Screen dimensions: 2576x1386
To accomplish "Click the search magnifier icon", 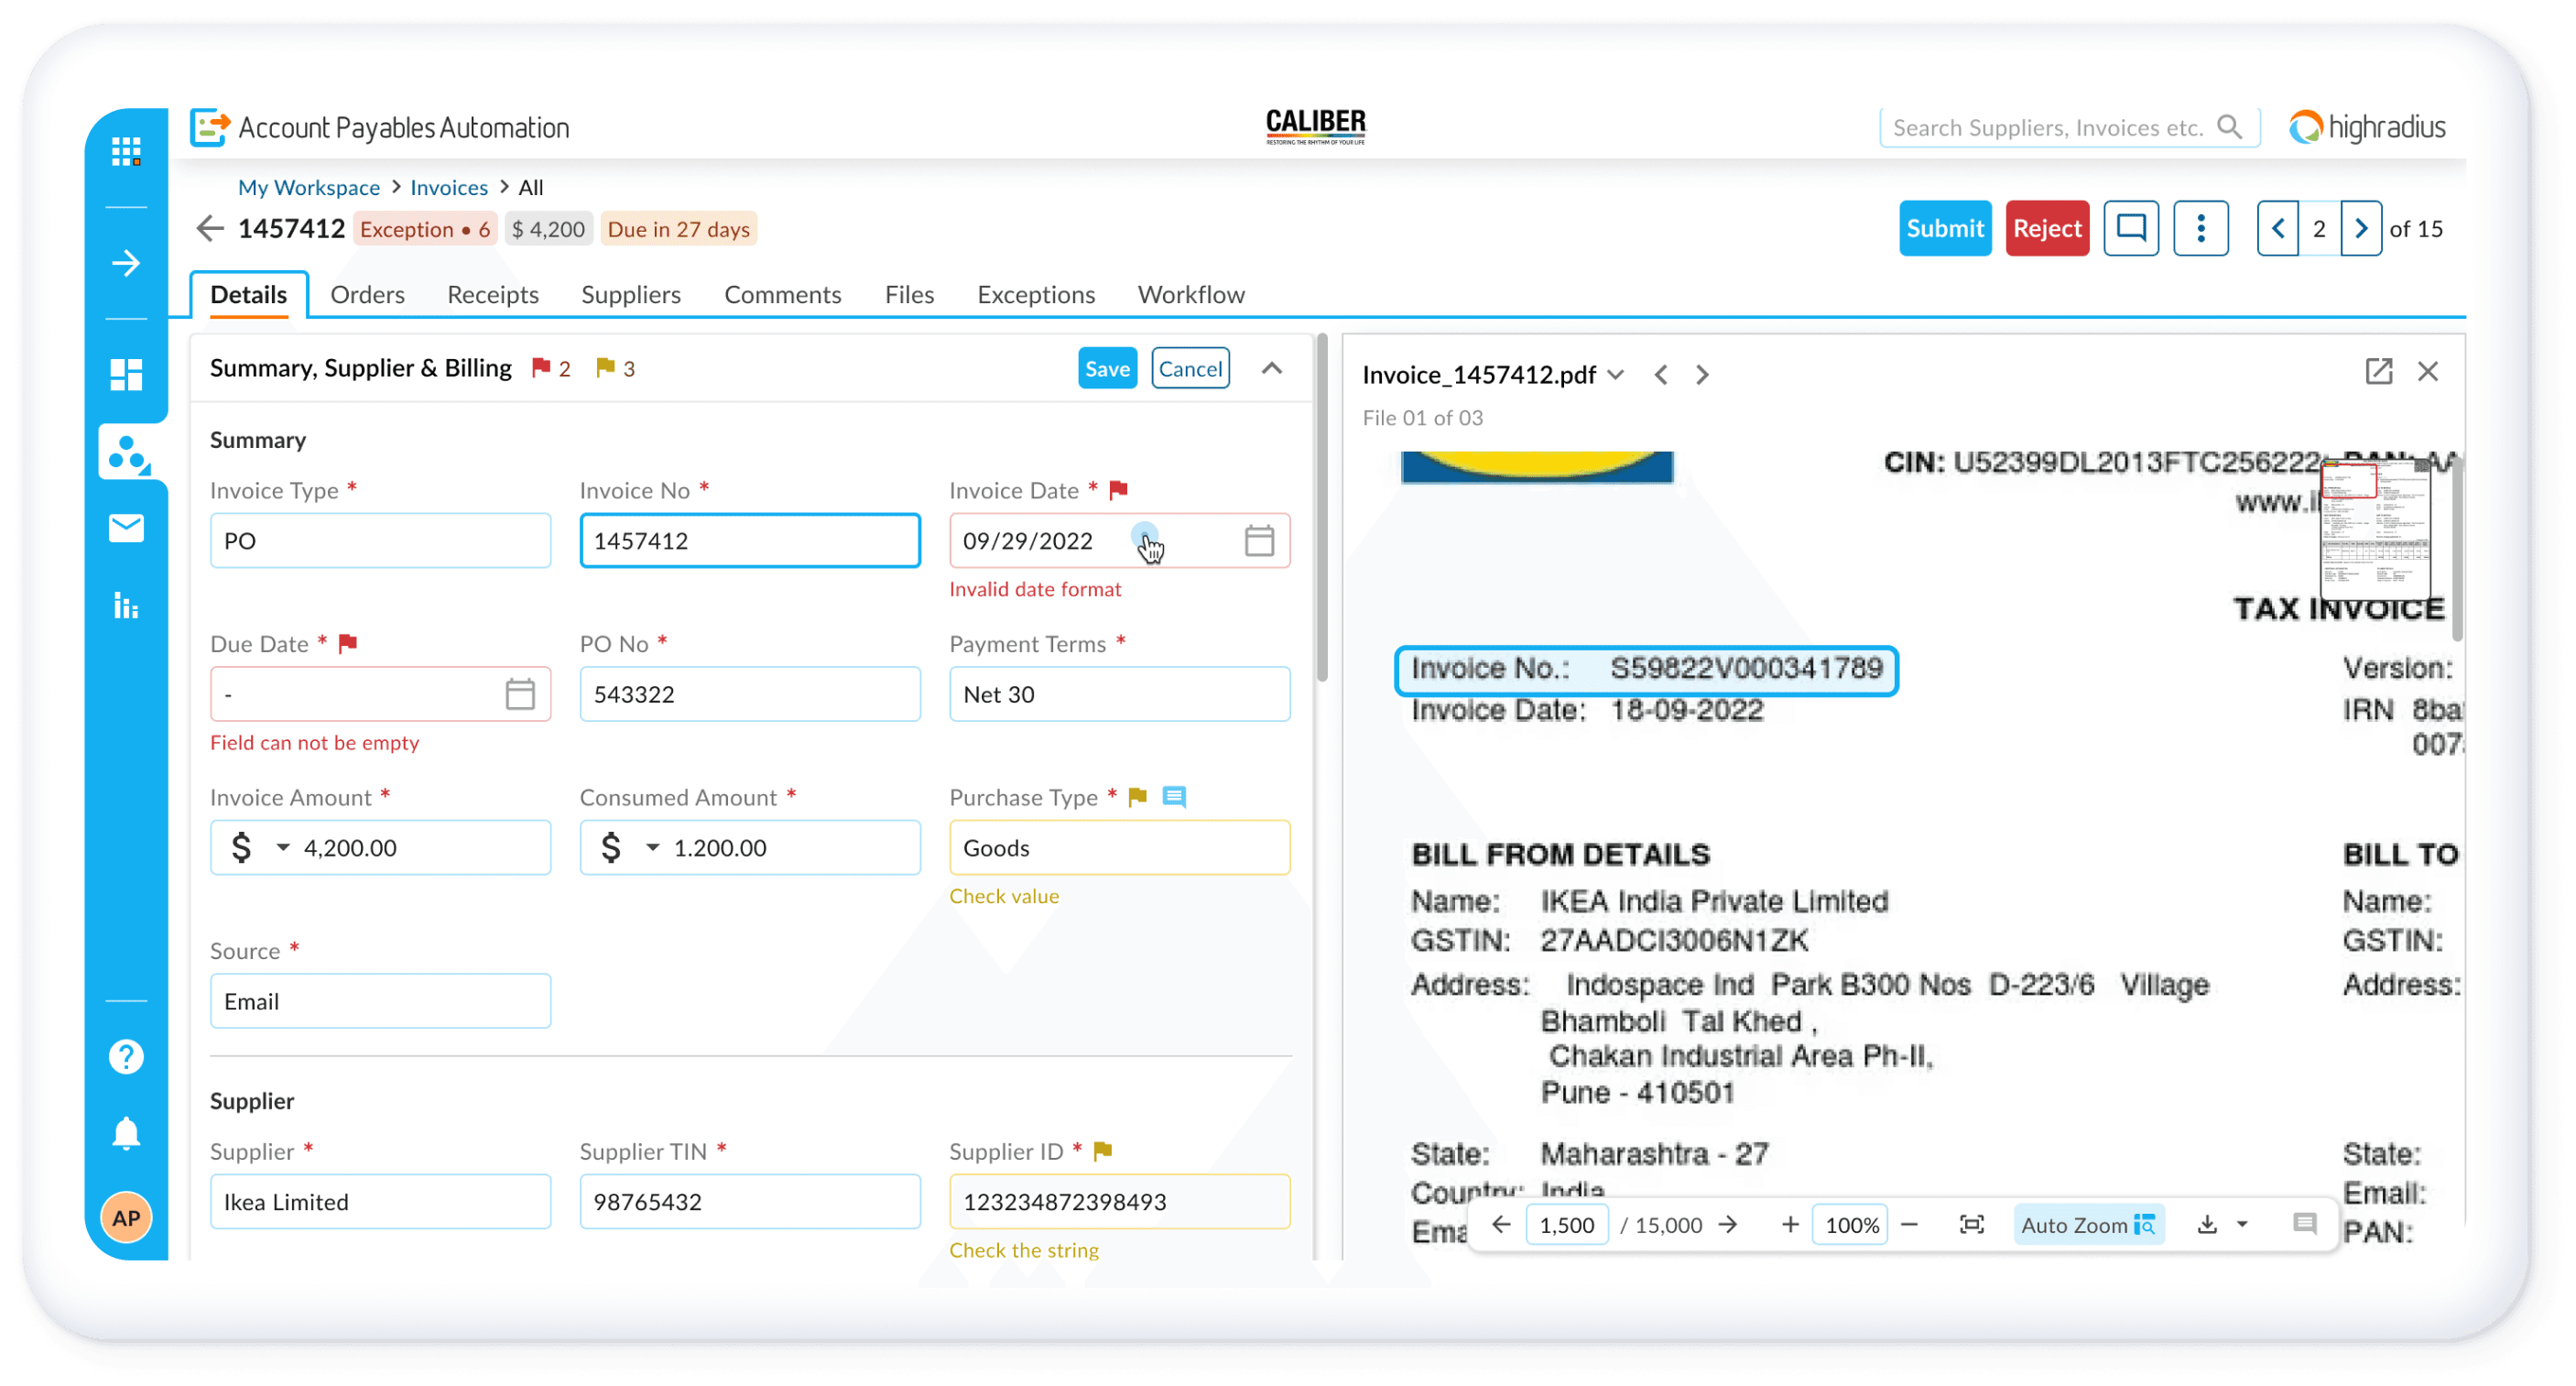I will 2230,127.
